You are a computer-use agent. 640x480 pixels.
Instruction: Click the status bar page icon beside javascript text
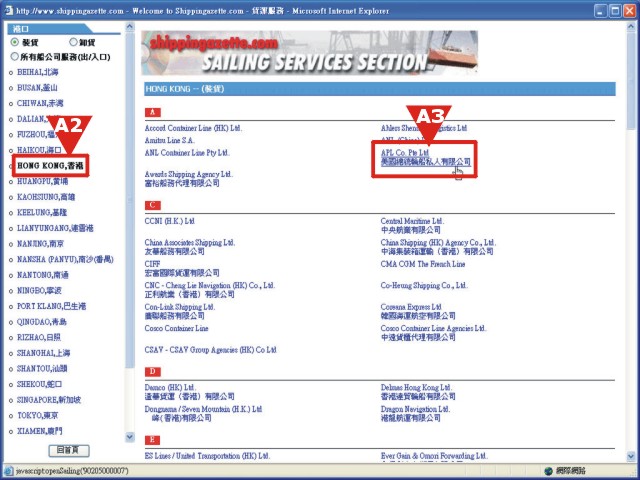(9, 471)
